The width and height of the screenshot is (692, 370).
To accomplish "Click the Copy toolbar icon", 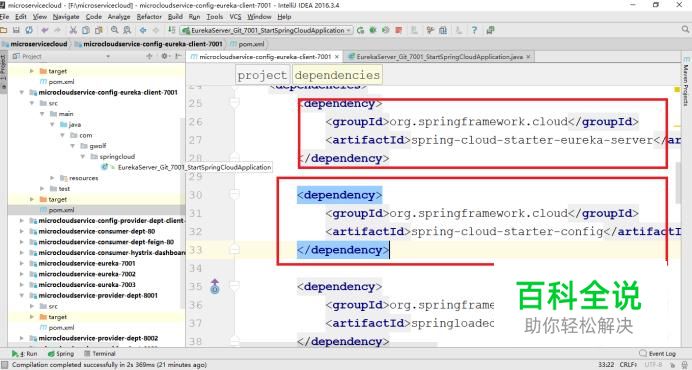I will pyautogui.click(x=86, y=30).
